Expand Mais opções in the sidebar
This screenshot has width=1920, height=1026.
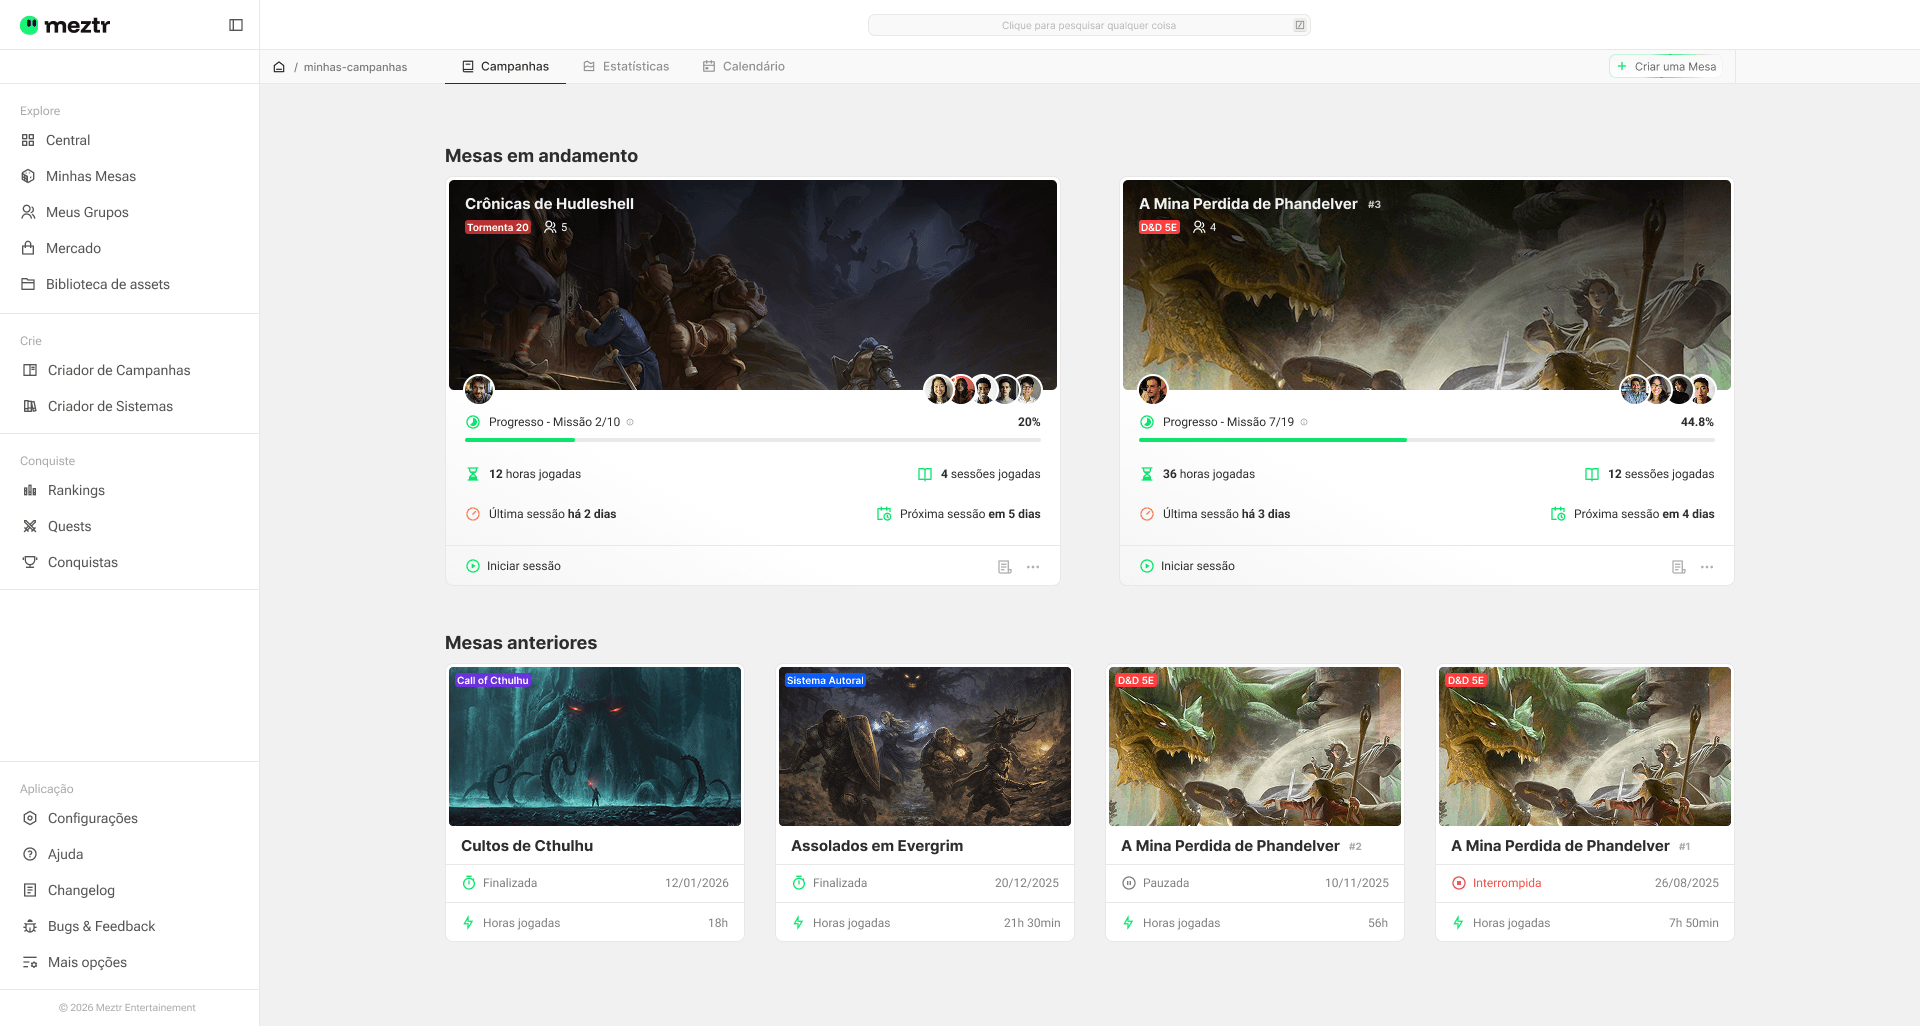point(87,962)
